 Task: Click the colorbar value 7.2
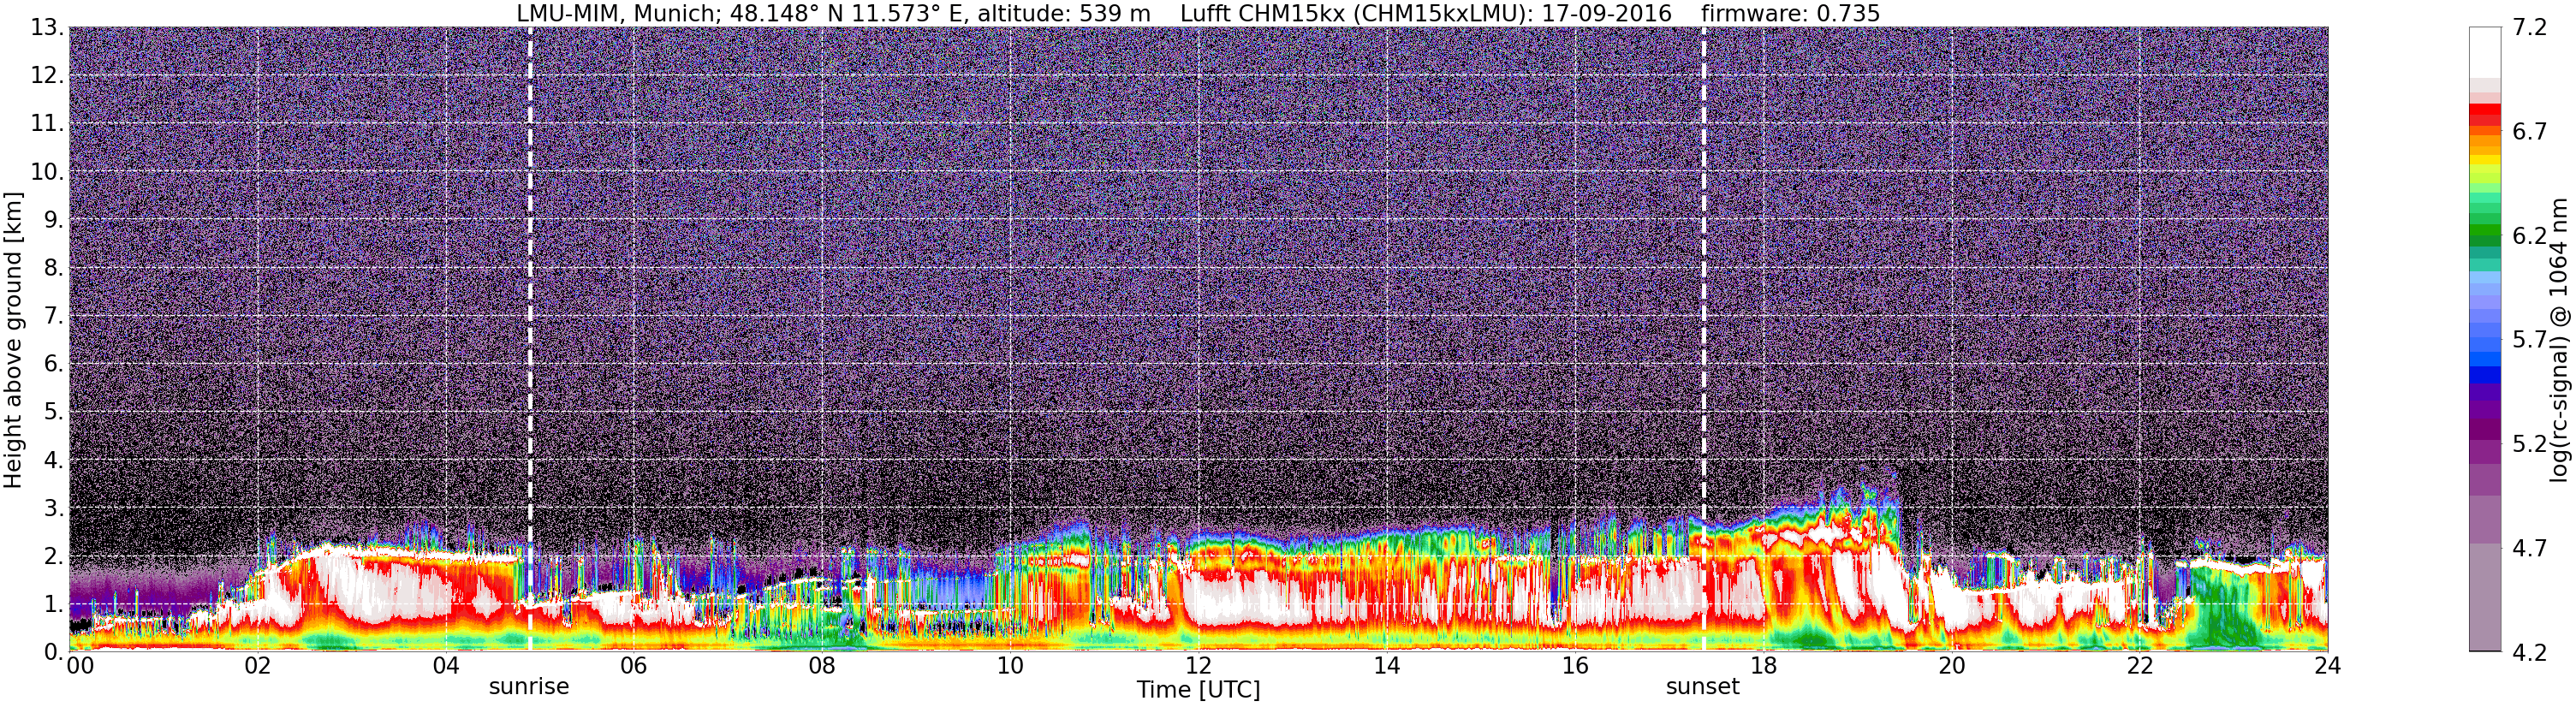coord(2530,28)
